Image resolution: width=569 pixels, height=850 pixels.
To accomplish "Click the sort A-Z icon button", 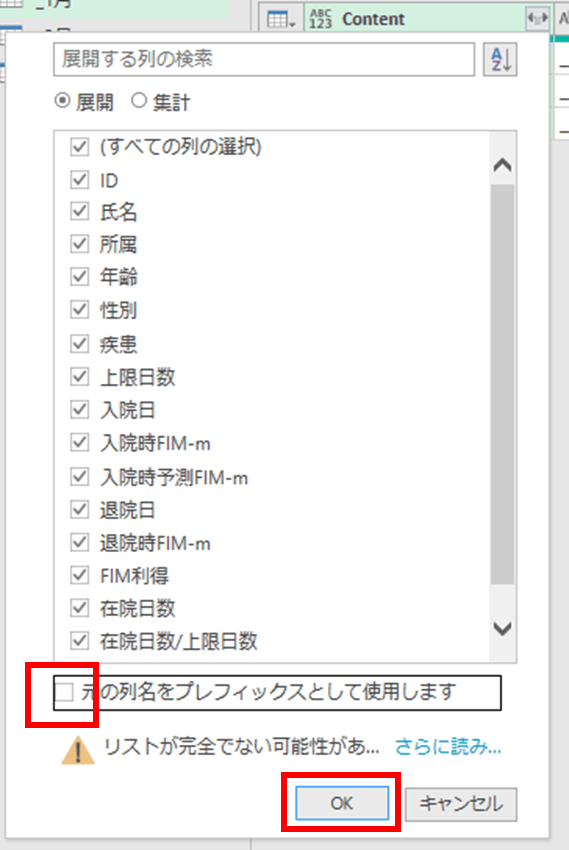I will pos(500,59).
